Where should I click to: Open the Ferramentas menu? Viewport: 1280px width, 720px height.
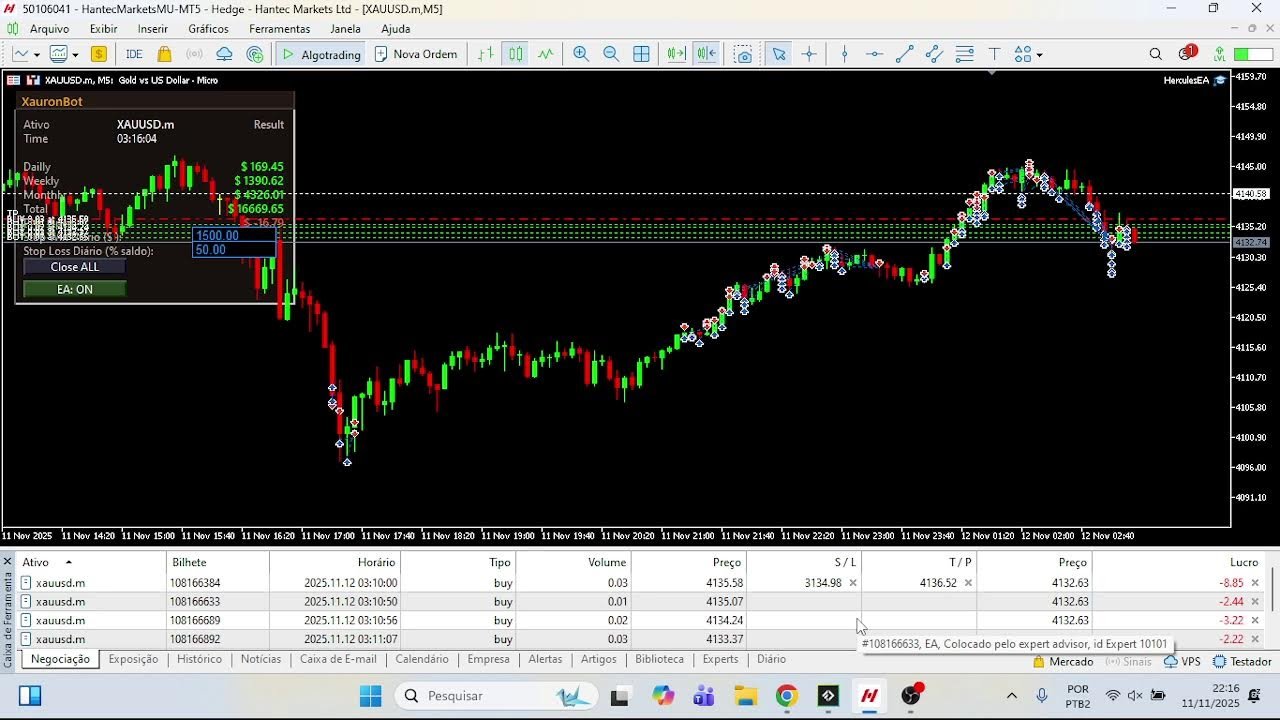(x=280, y=29)
